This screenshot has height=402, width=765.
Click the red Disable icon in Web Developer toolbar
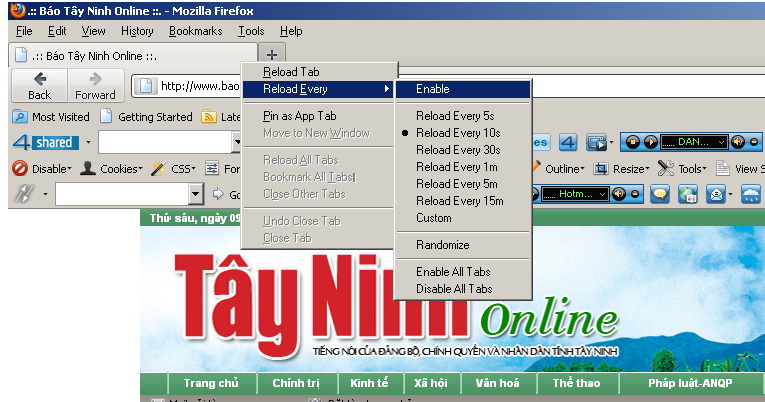[x=20, y=168]
